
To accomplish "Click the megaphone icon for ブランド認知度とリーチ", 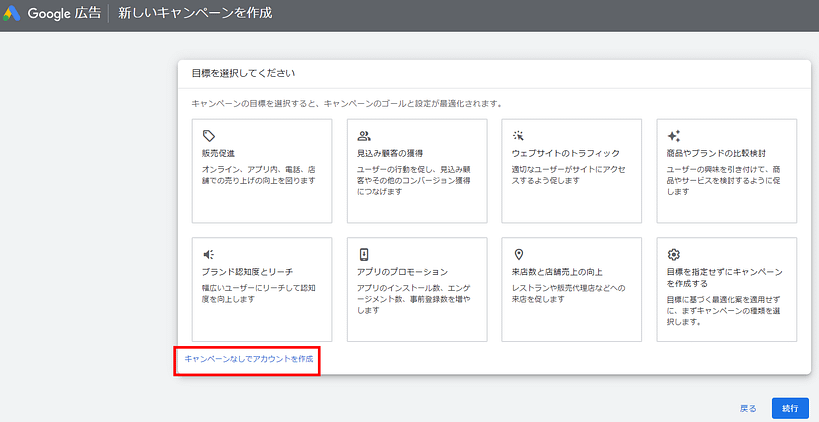I will pos(208,254).
